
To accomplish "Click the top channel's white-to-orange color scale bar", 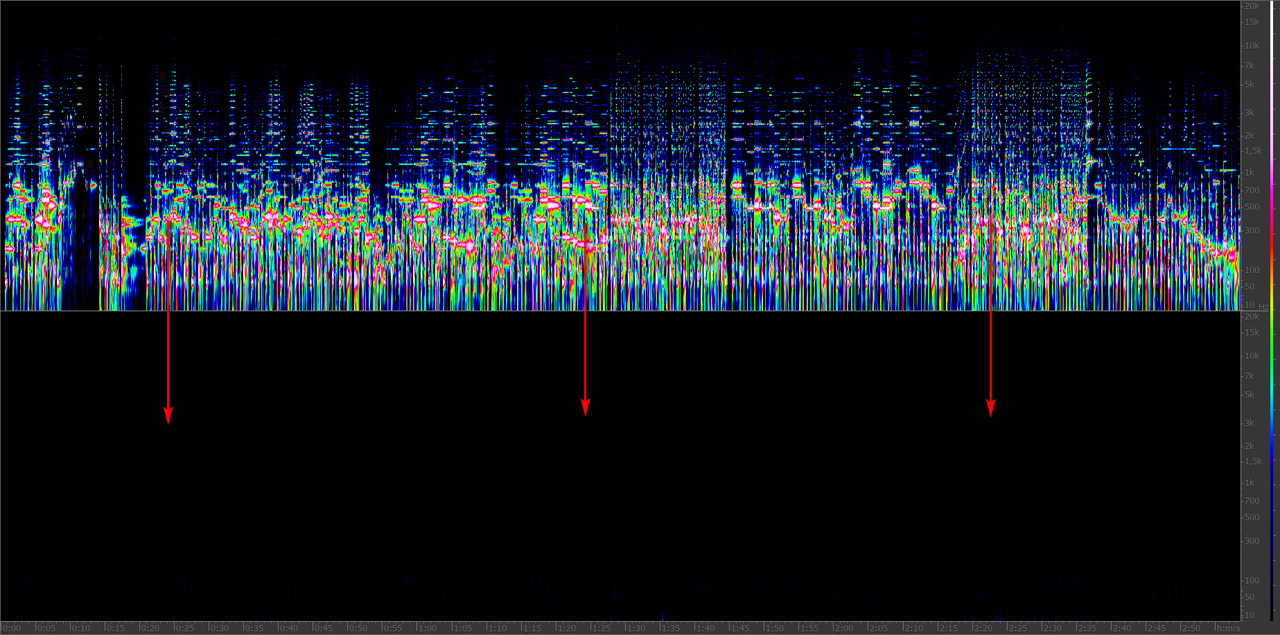I will pyautogui.click(x=1274, y=155).
